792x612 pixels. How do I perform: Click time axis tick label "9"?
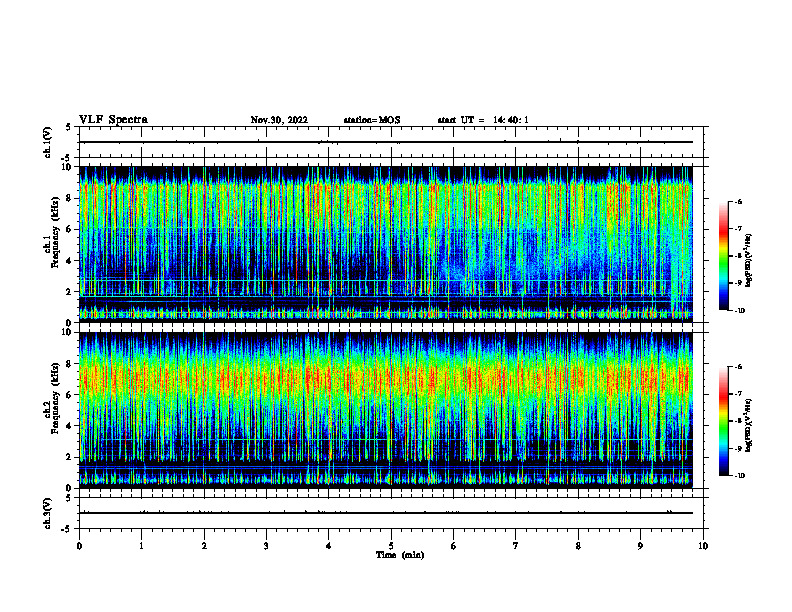click(640, 546)
